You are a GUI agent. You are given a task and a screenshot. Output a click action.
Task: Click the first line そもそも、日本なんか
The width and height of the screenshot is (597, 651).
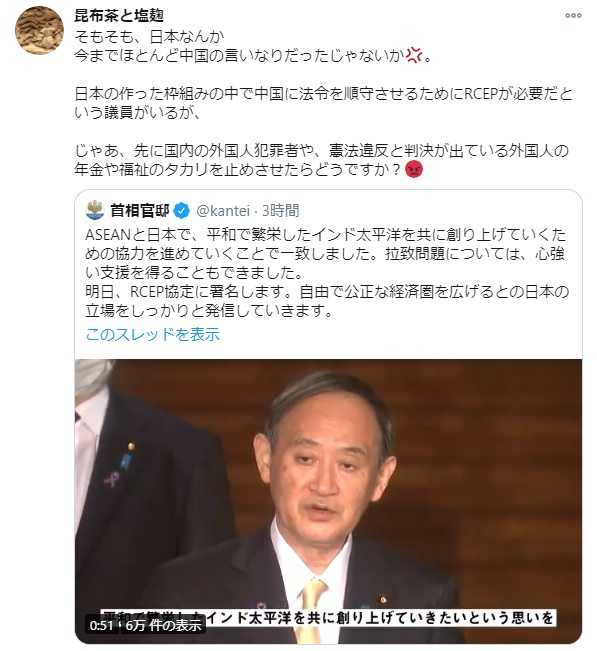click(x=149, y=37)
